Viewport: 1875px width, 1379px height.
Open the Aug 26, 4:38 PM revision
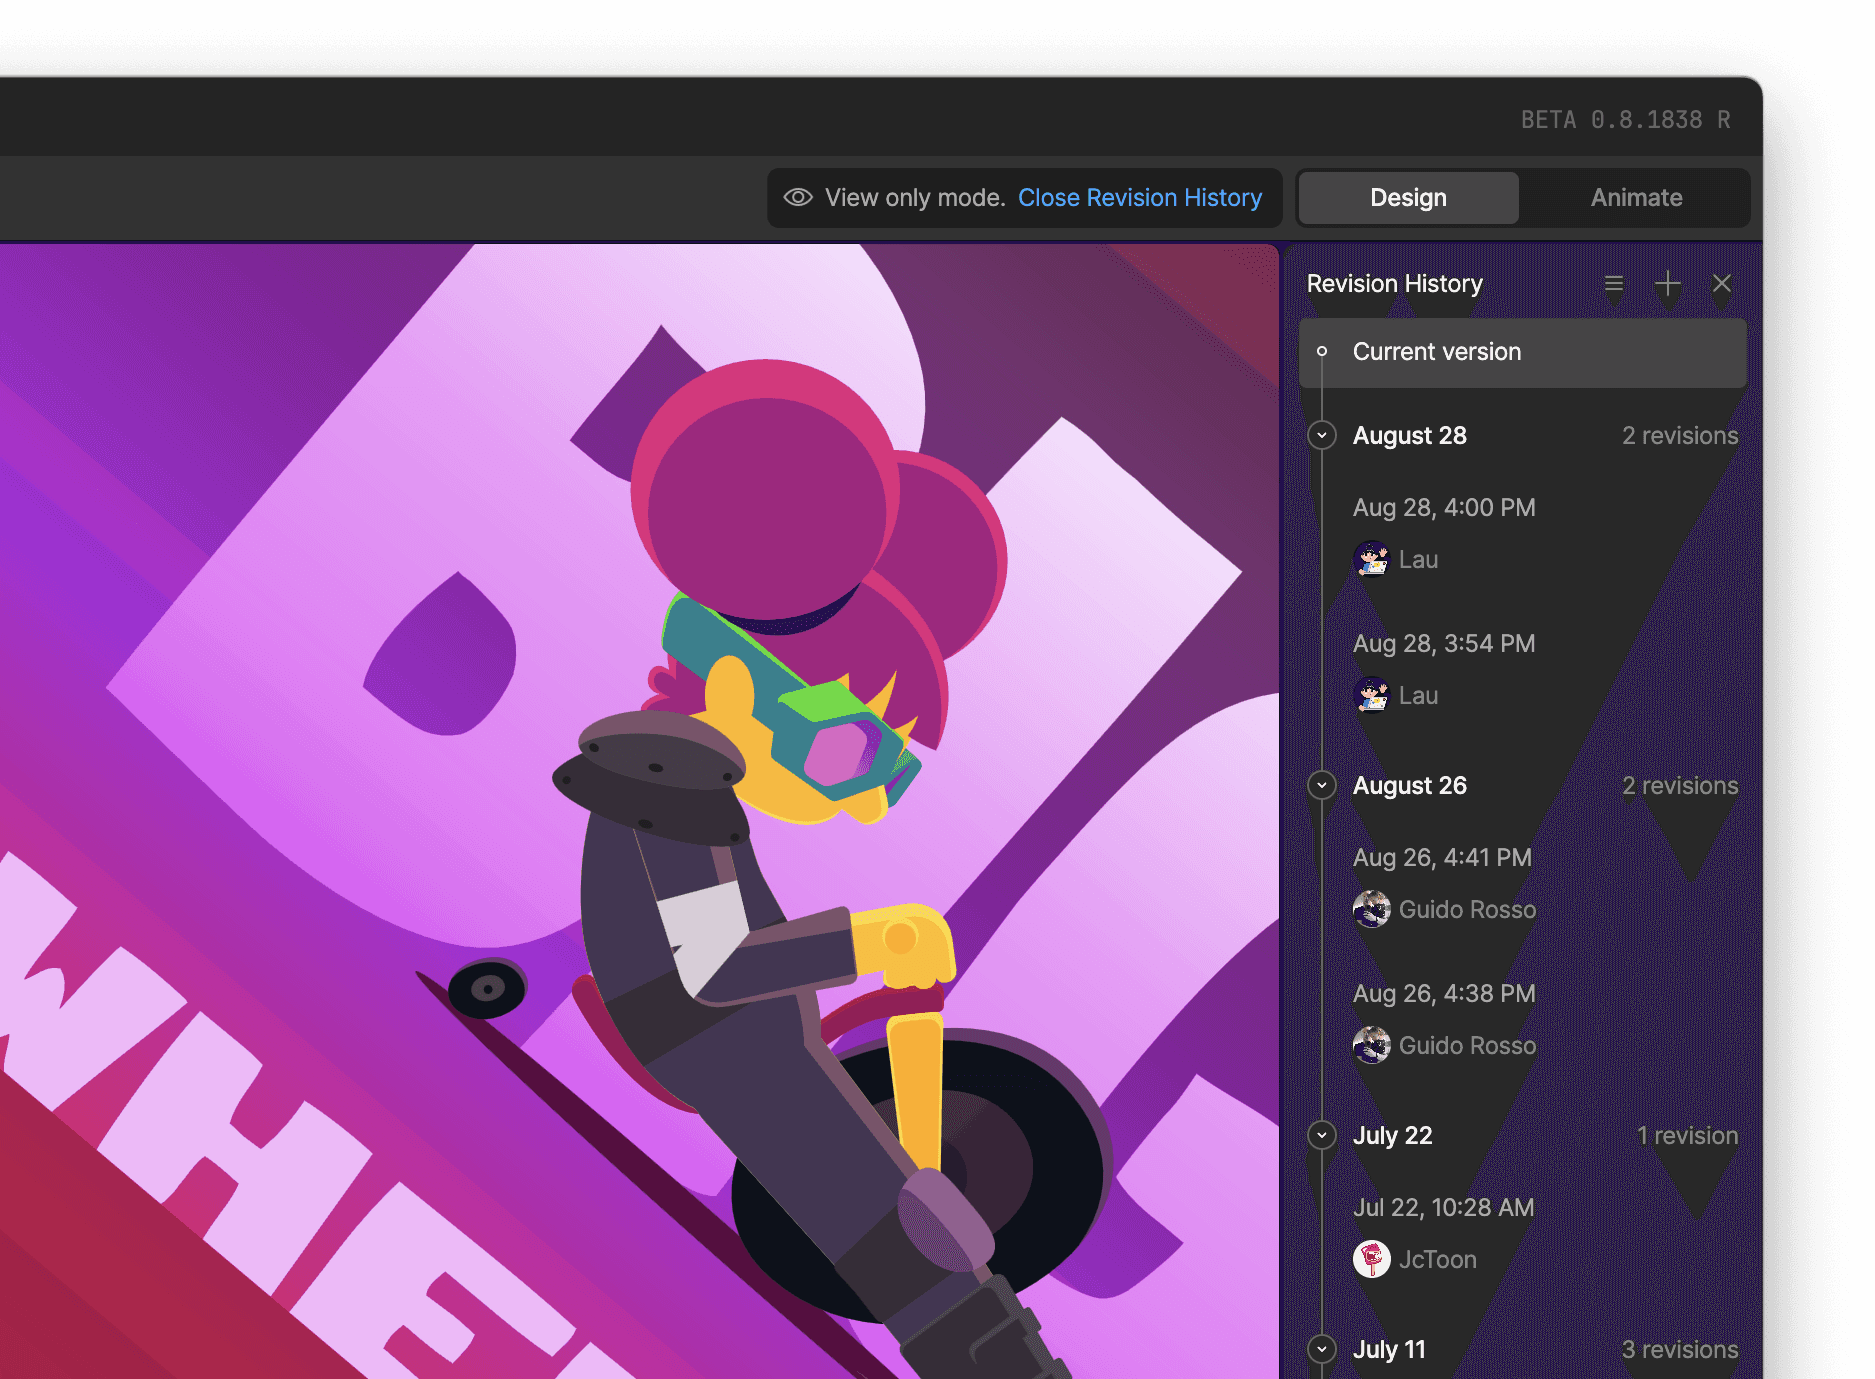pyautogui.click(x=1444, y=994)
